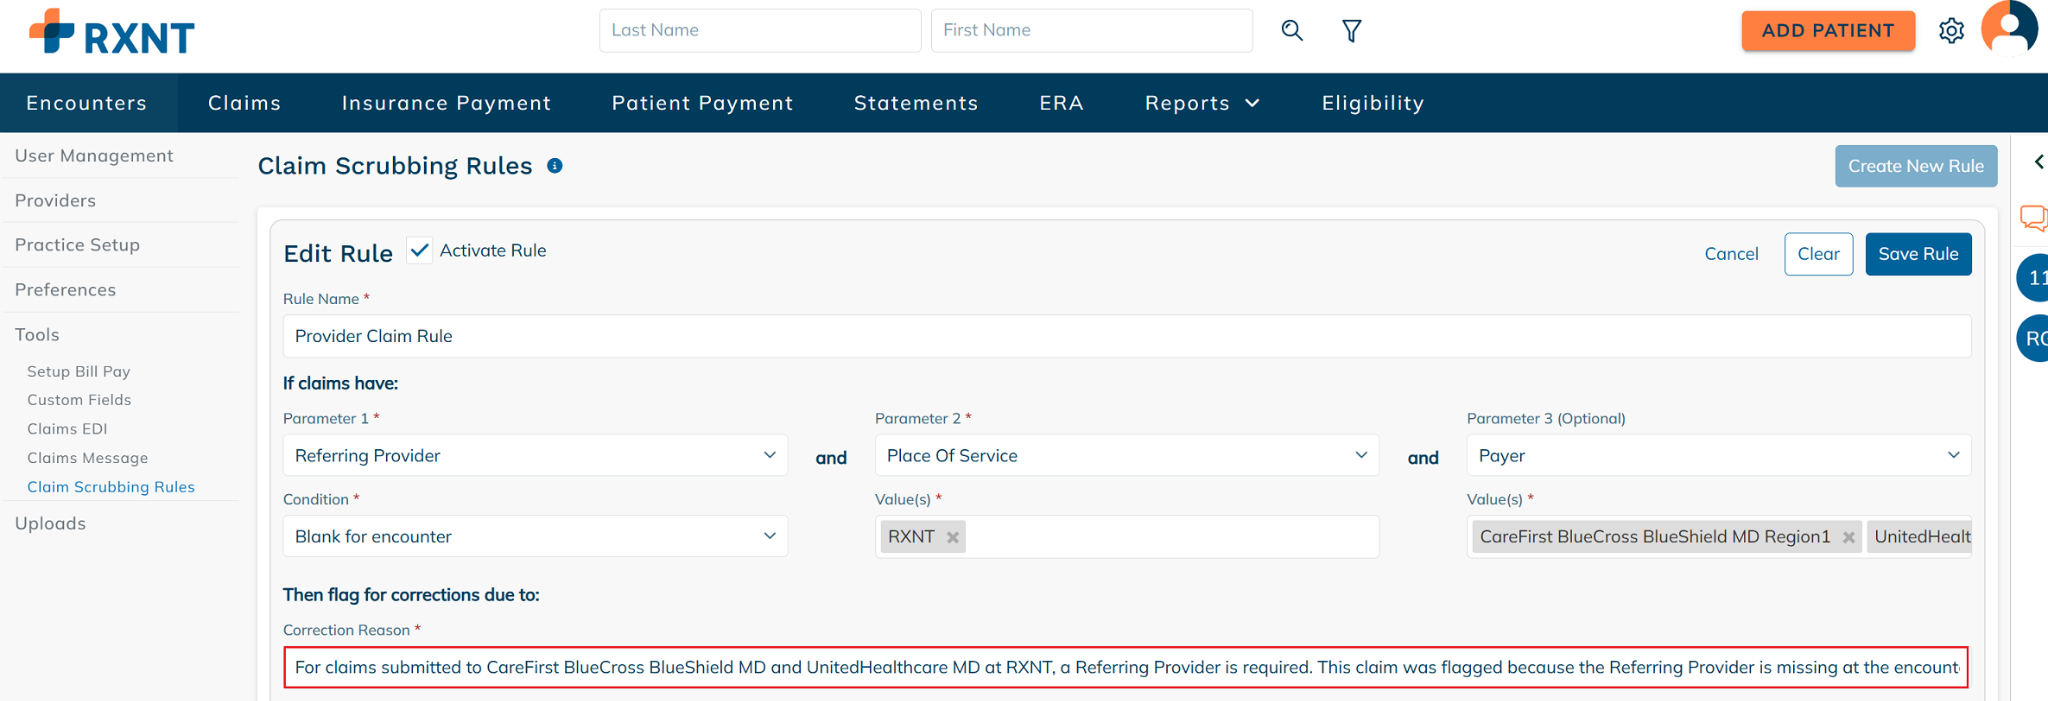
Task: Focus the First Name search field
Action: click(1092, 30)
